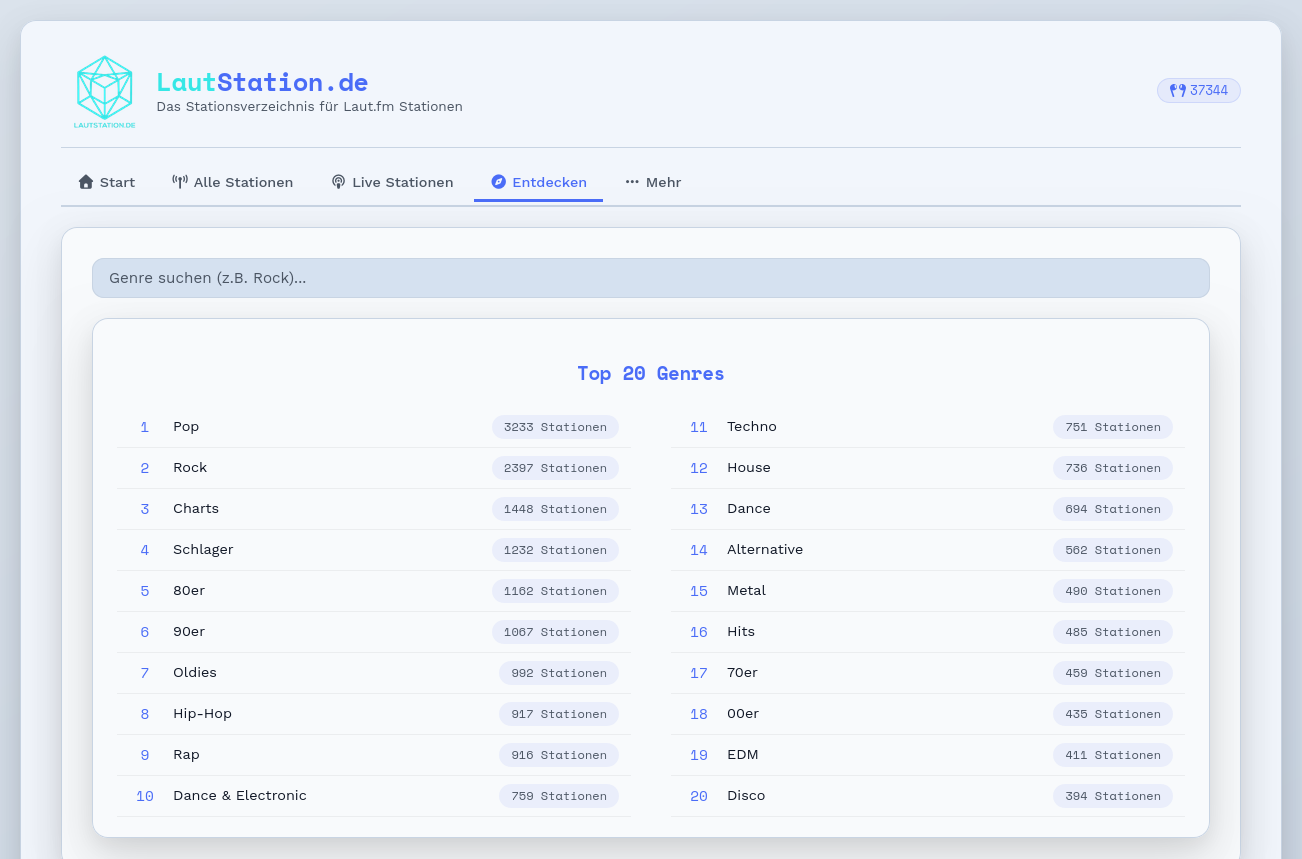Screen dimensions: 1302x859
Task: Select the Entdecken tab
Action: click(x=538, y=182)
